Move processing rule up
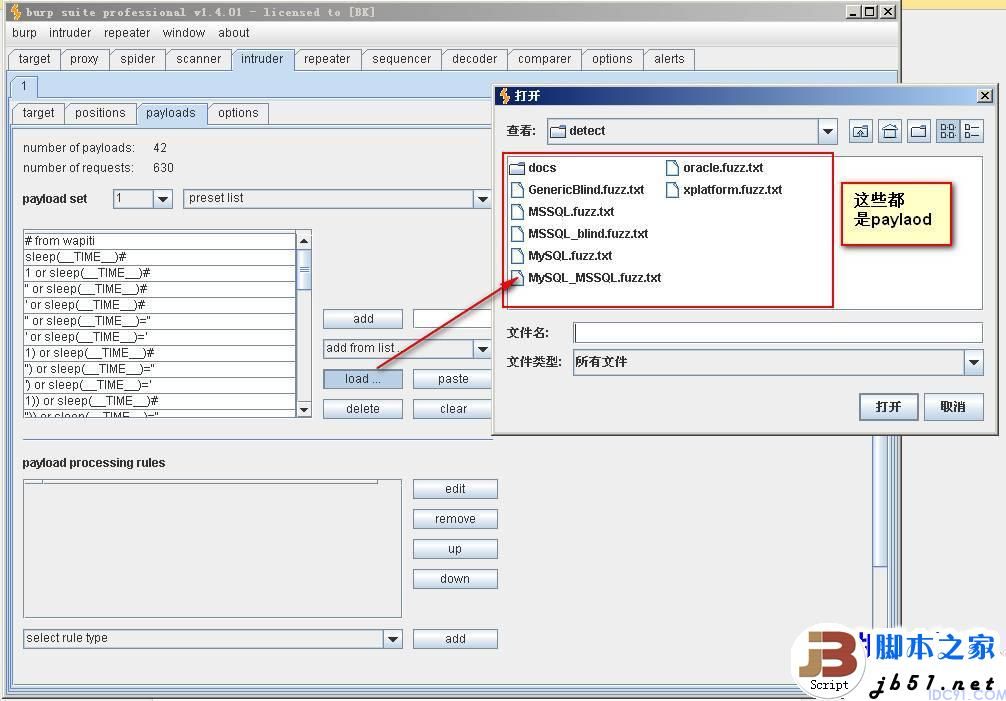Image resolution: width=1006 pixels, height=701 pixels. click(x=455, y=549)
